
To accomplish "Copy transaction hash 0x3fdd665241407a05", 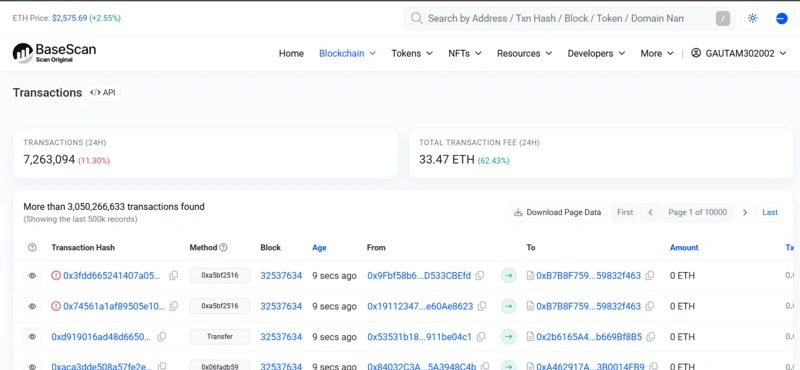I will point(173,276).
